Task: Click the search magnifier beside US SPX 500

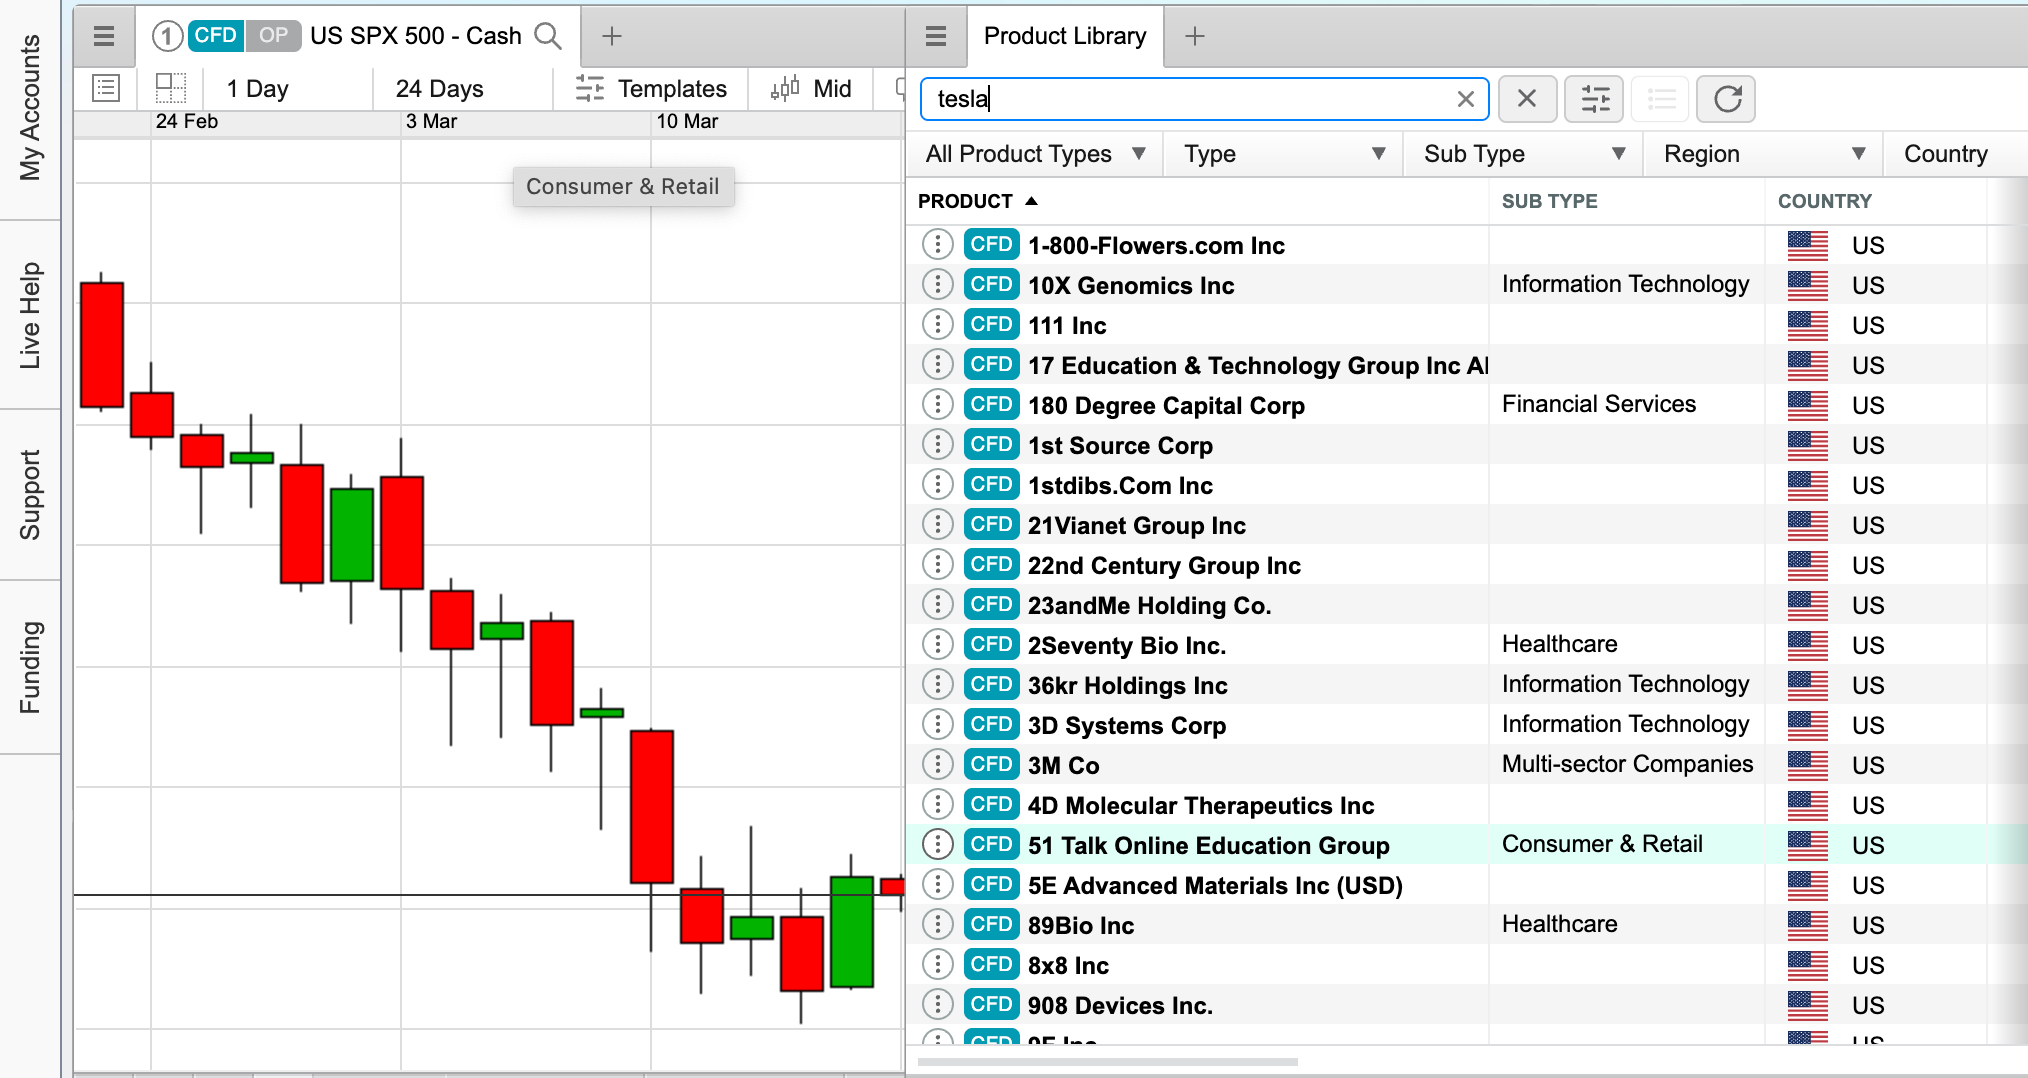Action: 548,36
